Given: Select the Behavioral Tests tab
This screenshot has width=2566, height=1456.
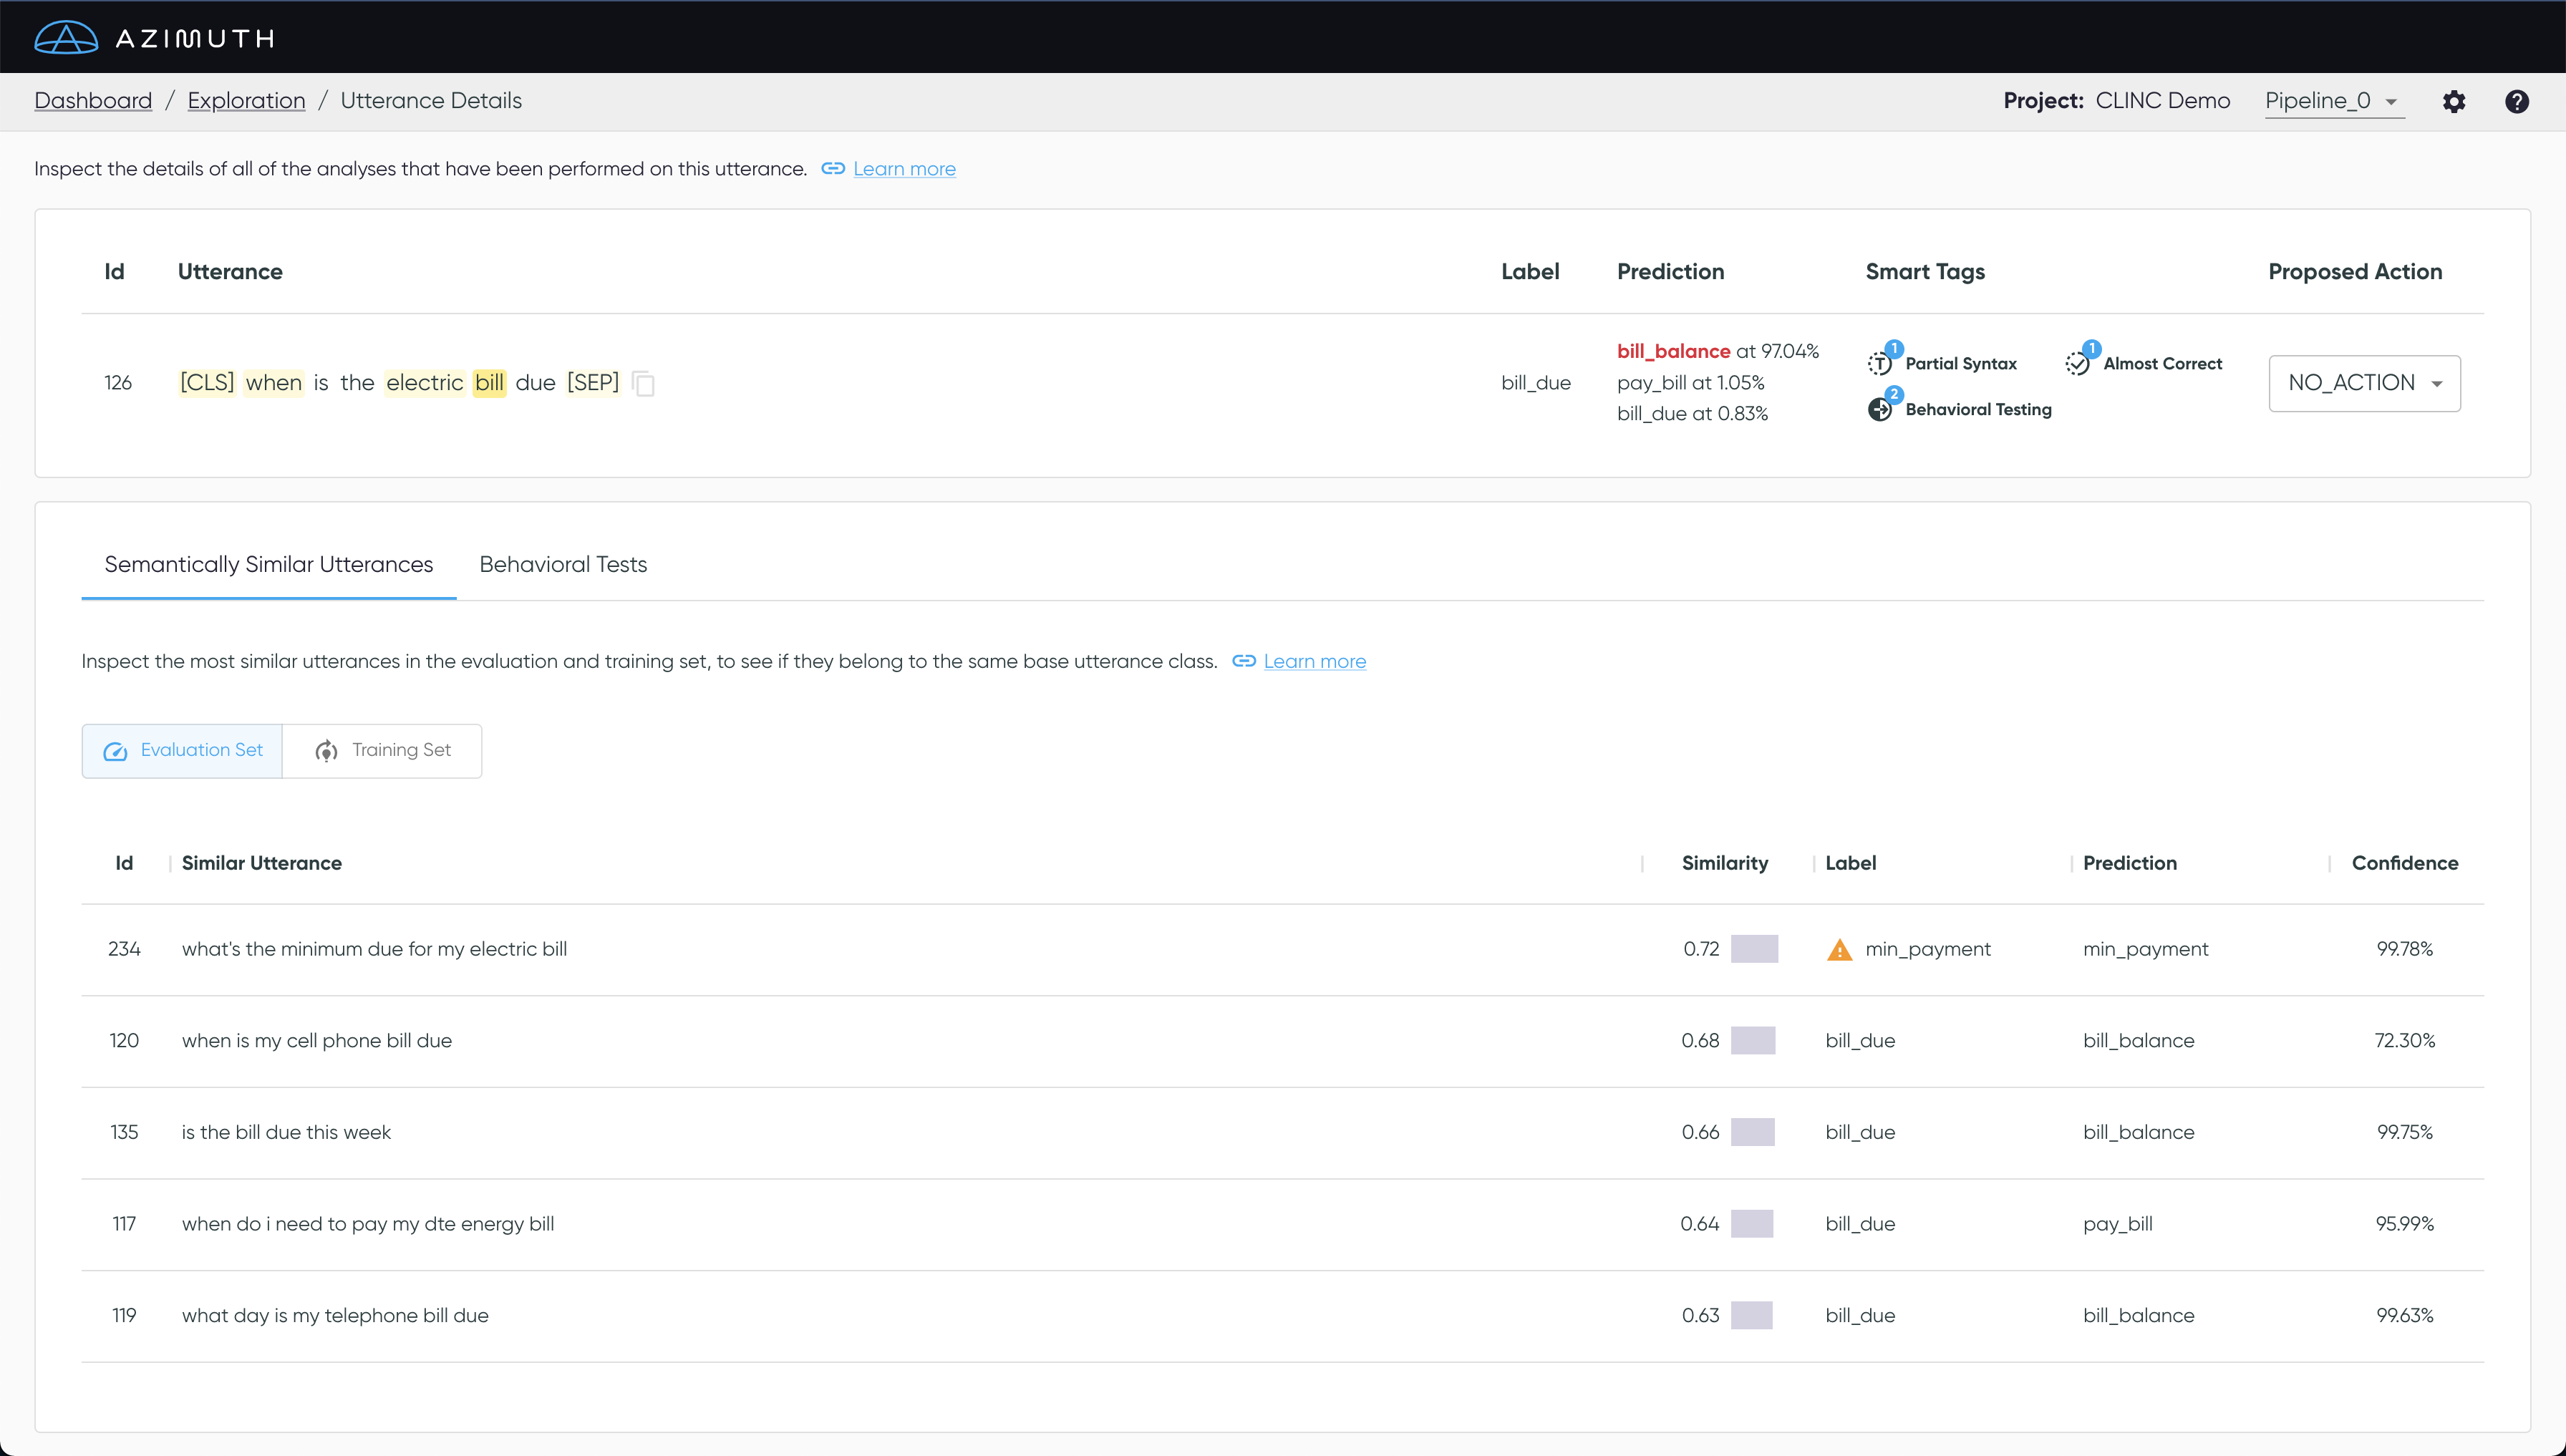Looking at the screenshot, I should [x=563, y=564].
